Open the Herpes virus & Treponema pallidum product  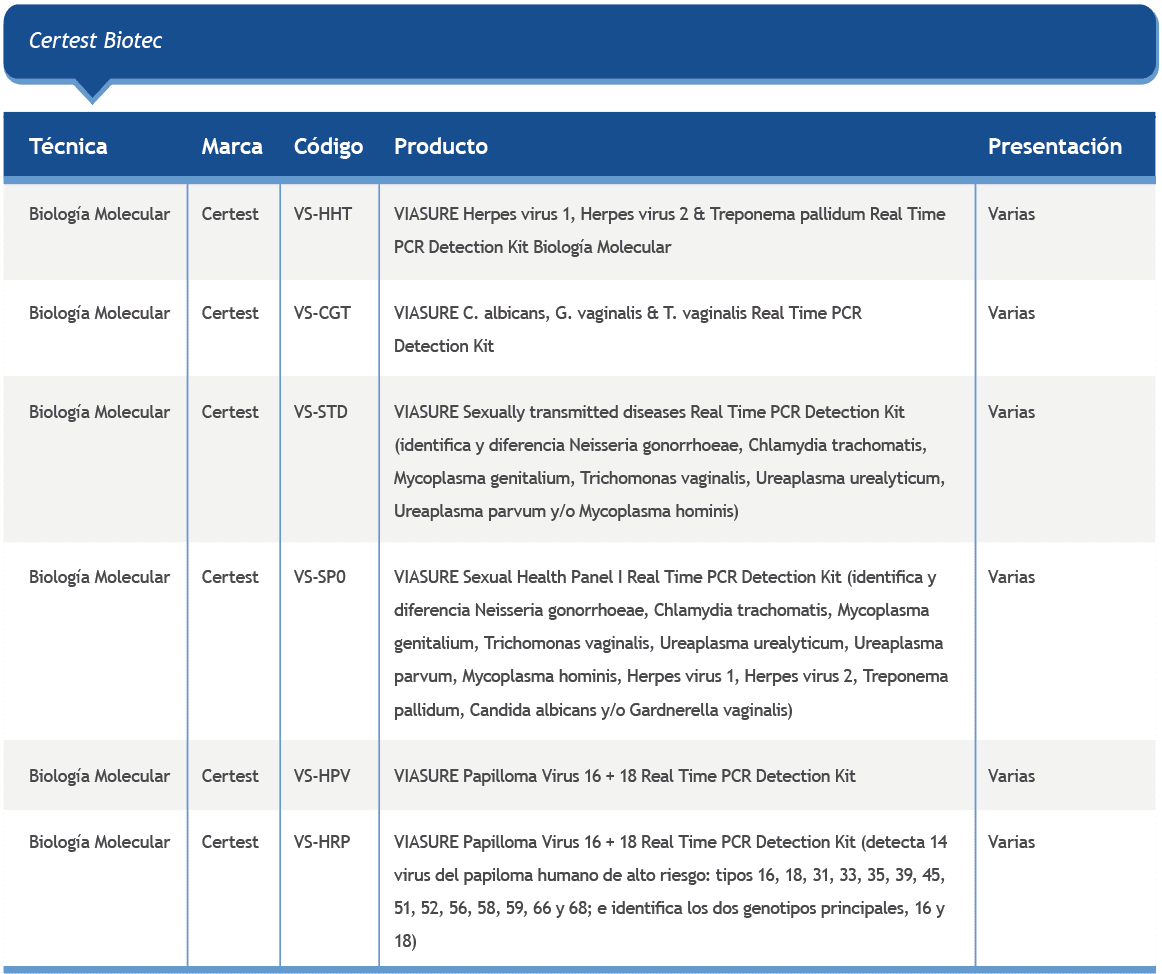[x=669, y=230]
